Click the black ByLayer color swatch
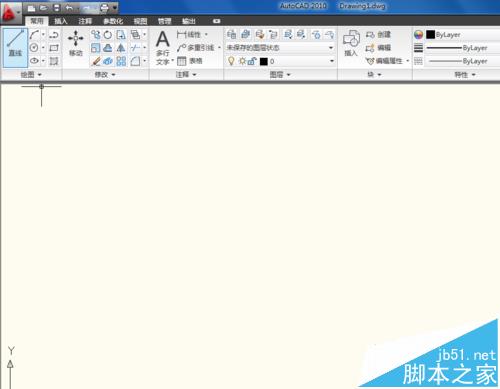The width and height of the screenshot is (500, 389). pyautogui.click(x=430, y=34)
